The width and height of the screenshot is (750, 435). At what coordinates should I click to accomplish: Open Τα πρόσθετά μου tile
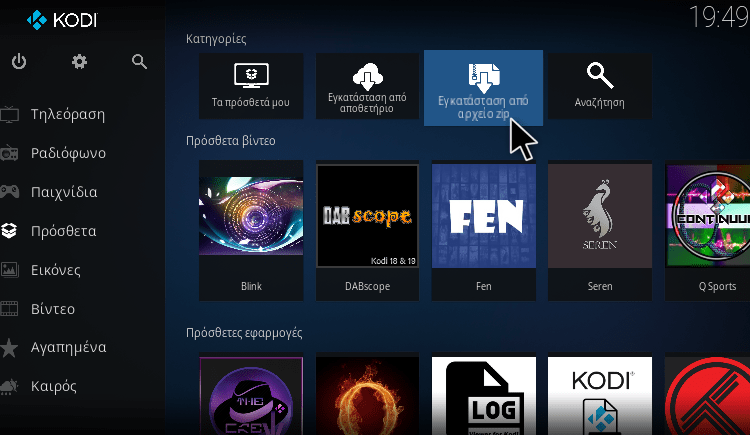coord(251,86)
